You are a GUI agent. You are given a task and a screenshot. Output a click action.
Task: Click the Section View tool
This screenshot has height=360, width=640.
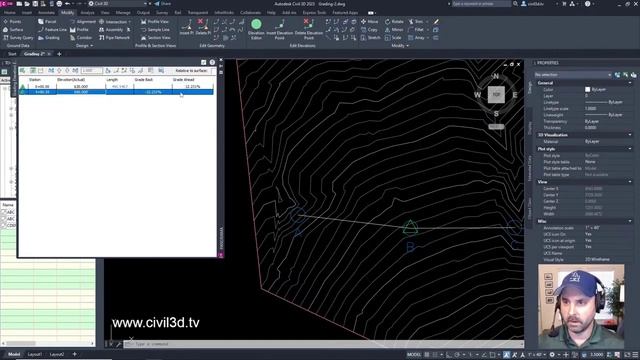156,38
